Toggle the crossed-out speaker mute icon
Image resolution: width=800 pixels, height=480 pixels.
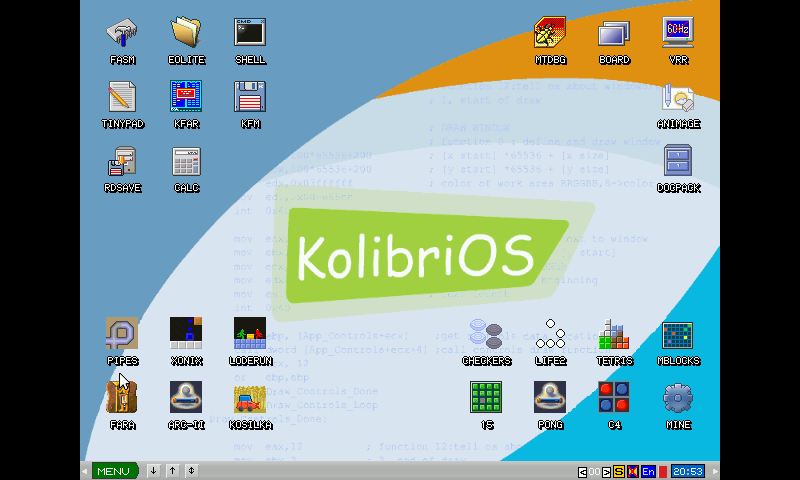tap(633, 471)
